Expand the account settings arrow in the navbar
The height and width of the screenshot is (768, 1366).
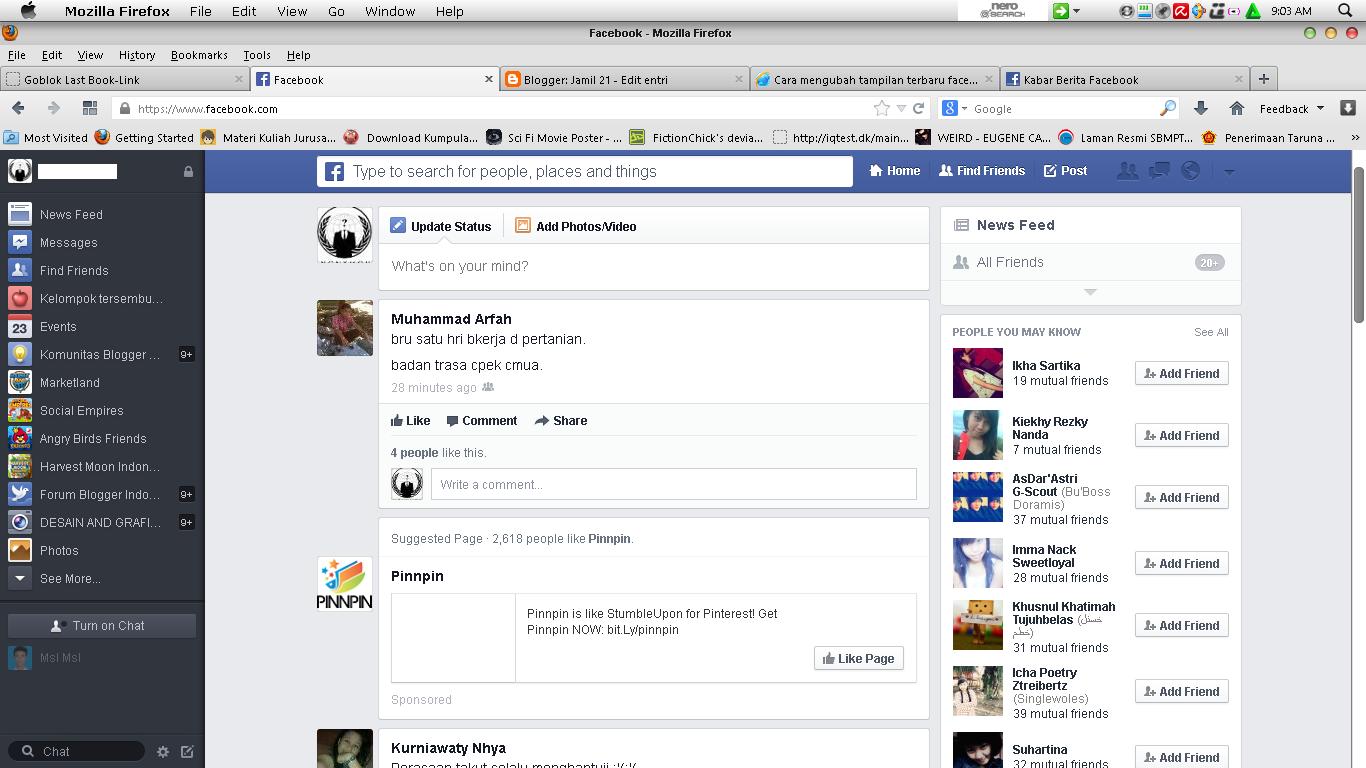click(1230, 171)
